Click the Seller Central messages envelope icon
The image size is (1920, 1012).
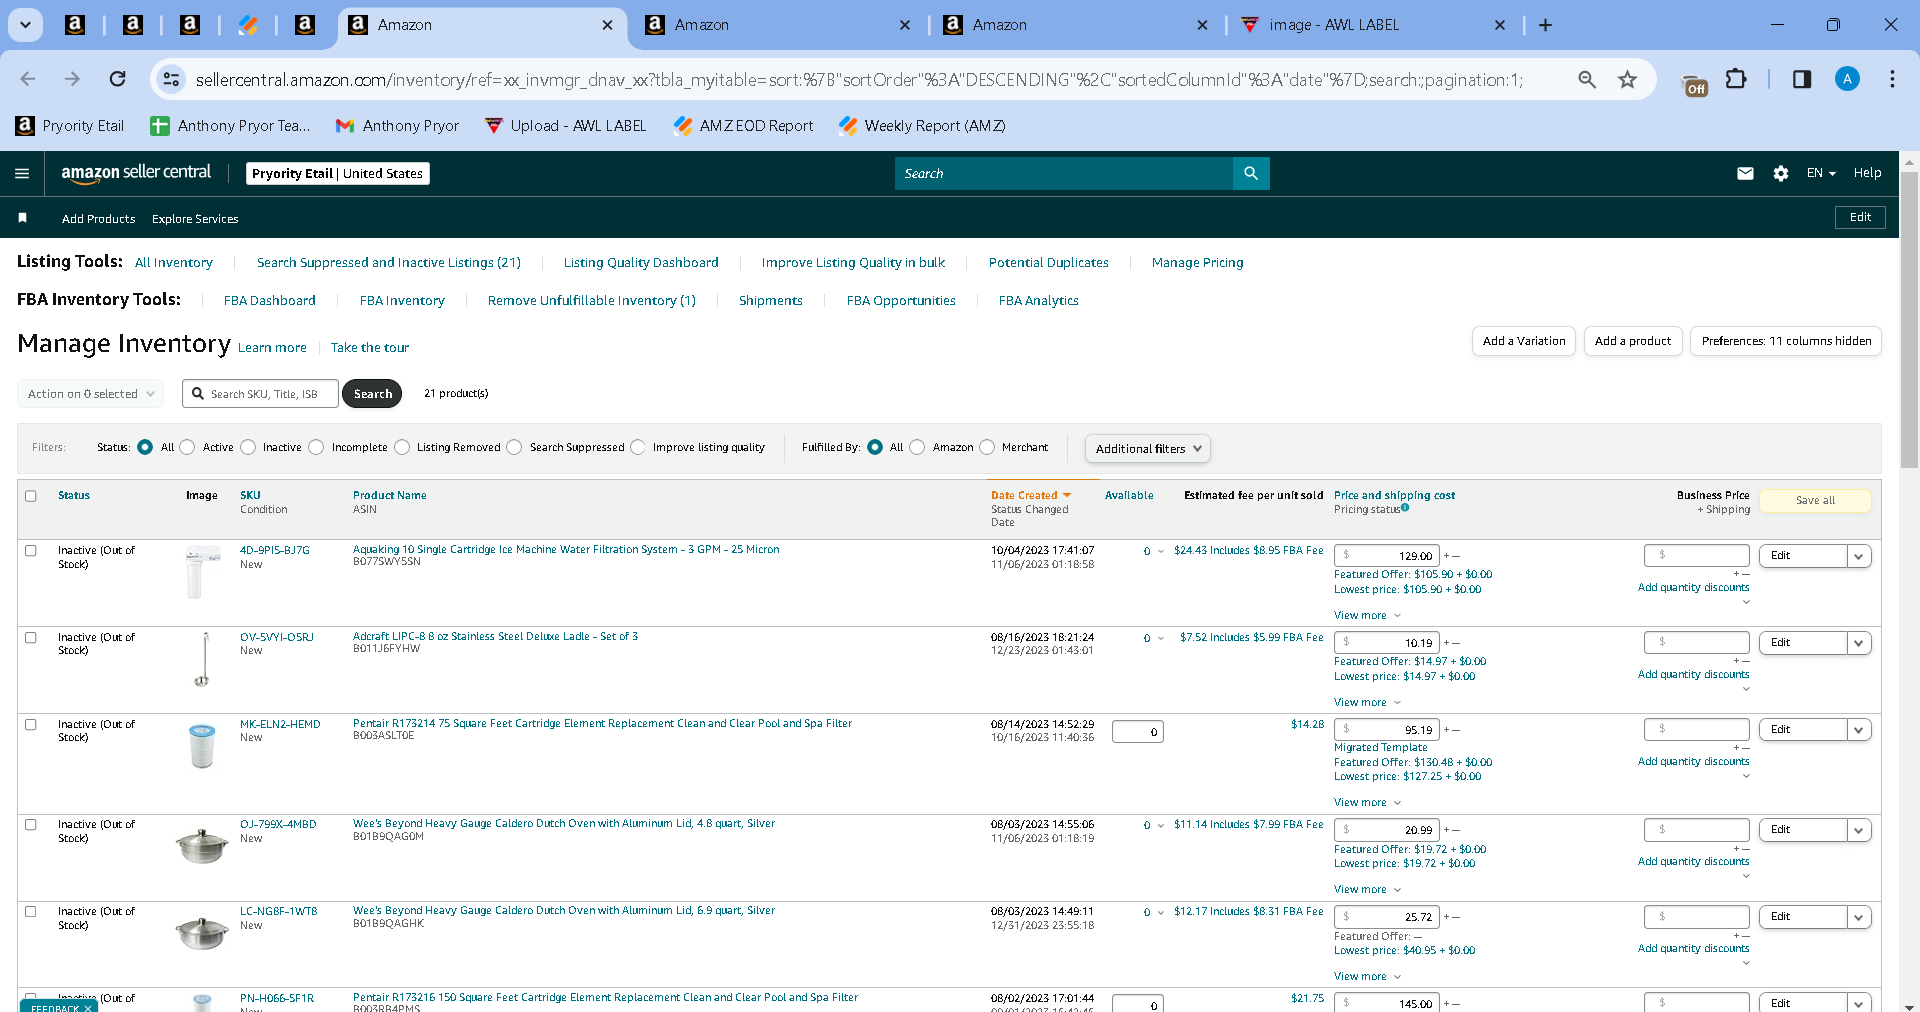tap(1745, 173)
